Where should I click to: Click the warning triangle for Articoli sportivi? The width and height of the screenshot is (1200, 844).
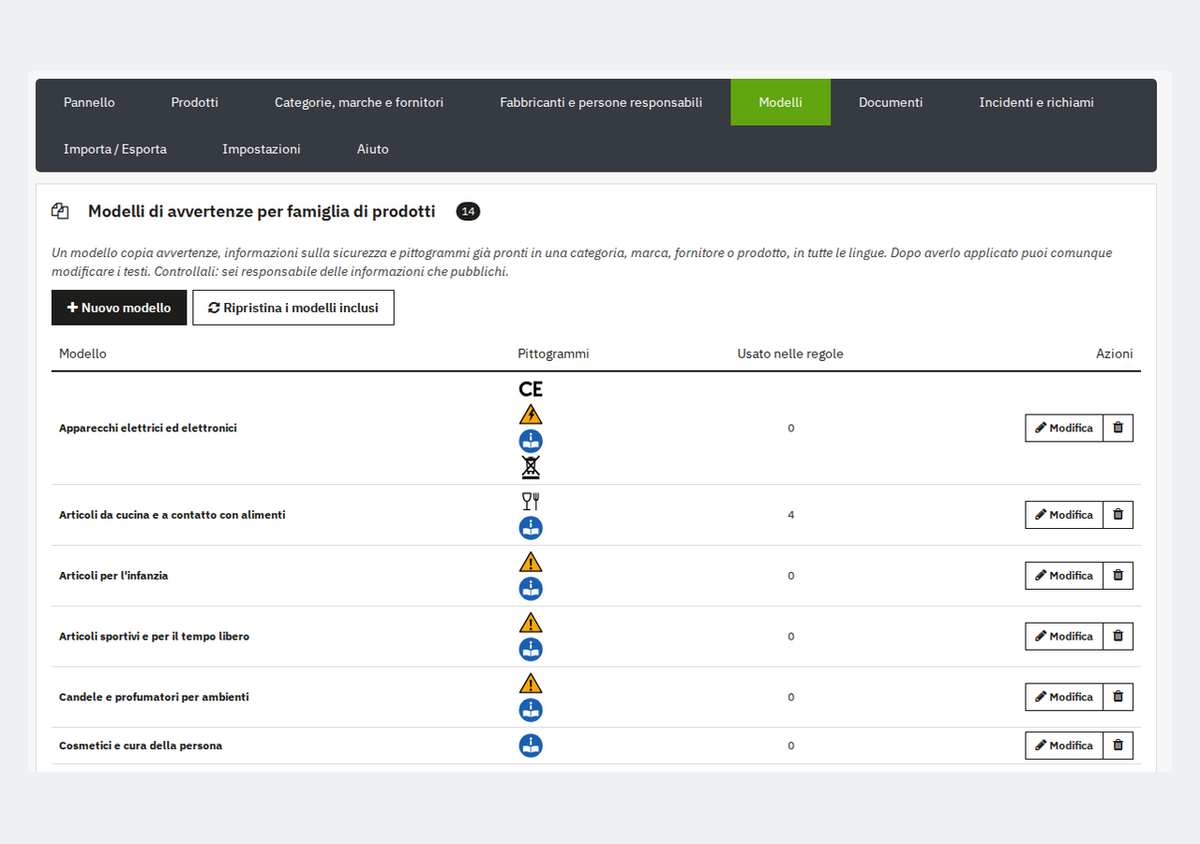coord(531,623)
